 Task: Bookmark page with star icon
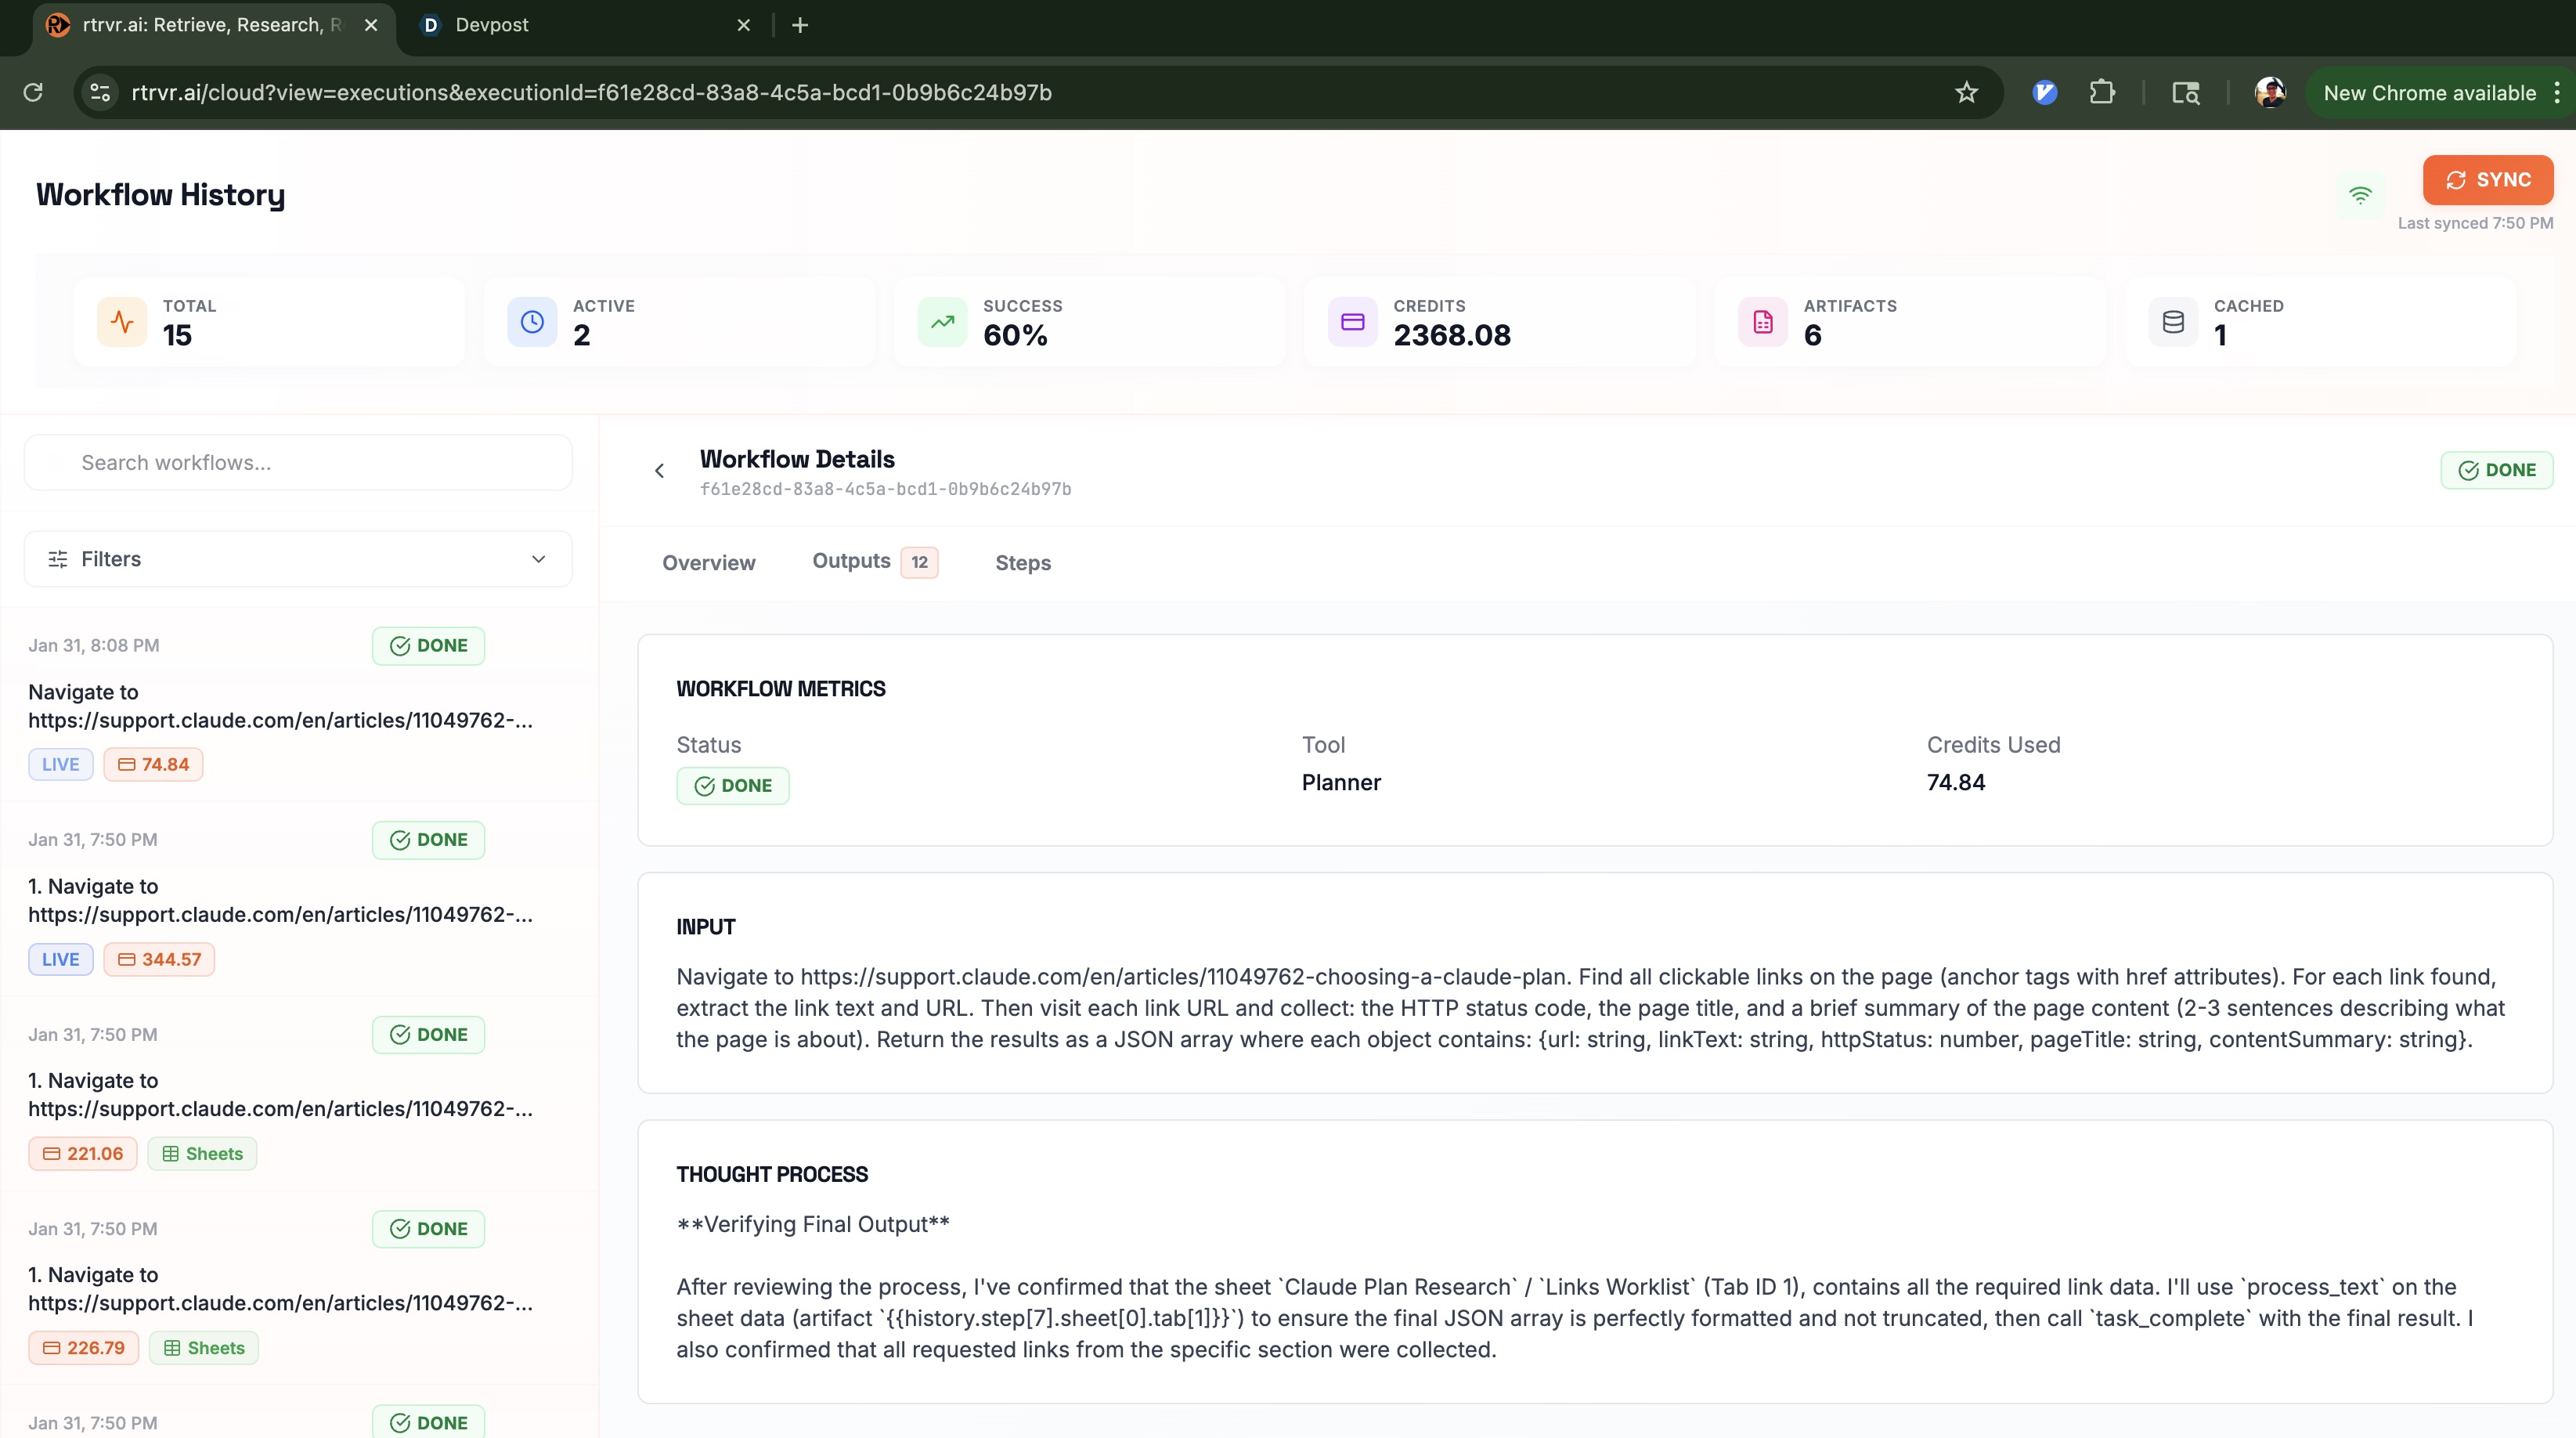pyautogui.click(x=1966, y=93)
